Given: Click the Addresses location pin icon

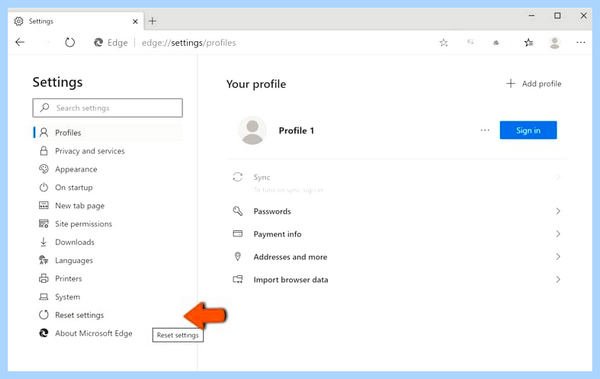Looking at the screenshot, I should [238, 256].
